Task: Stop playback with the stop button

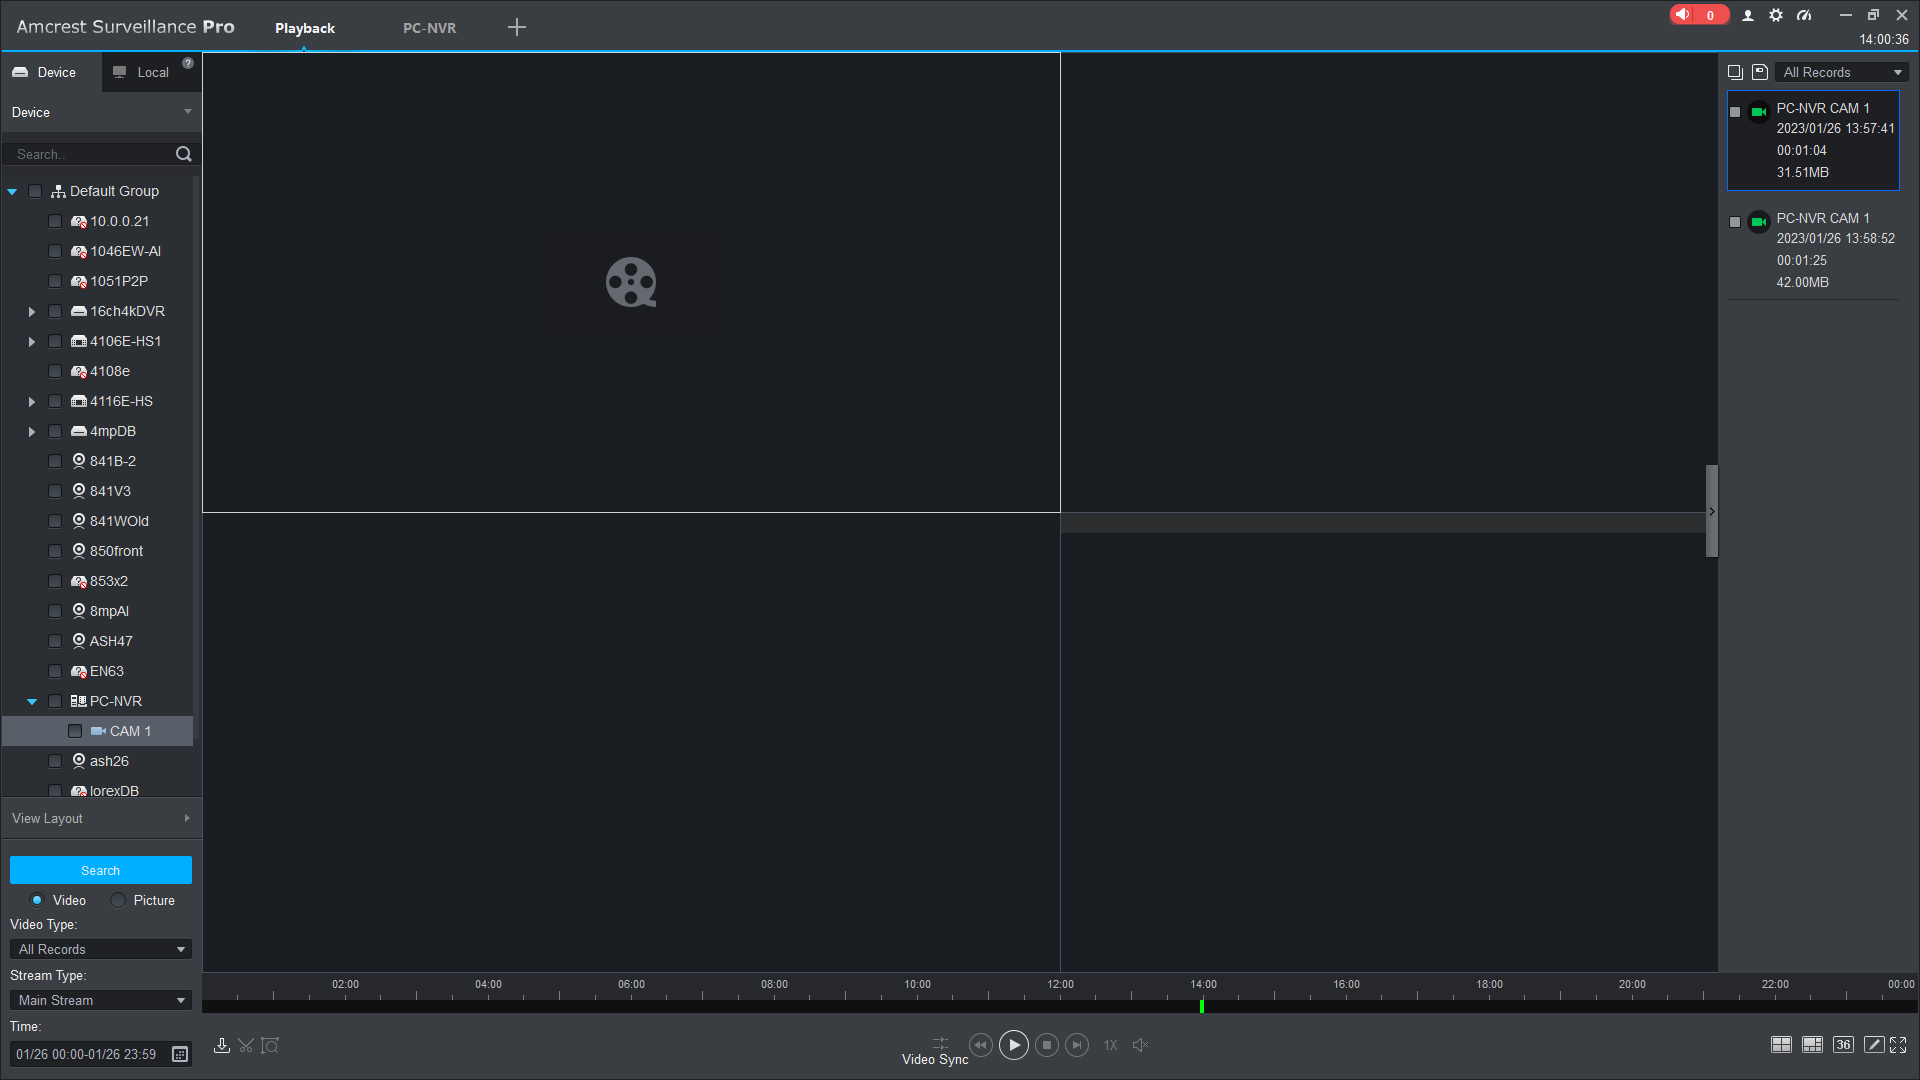Action: pyautogui.click(x=1047, y=1045)
